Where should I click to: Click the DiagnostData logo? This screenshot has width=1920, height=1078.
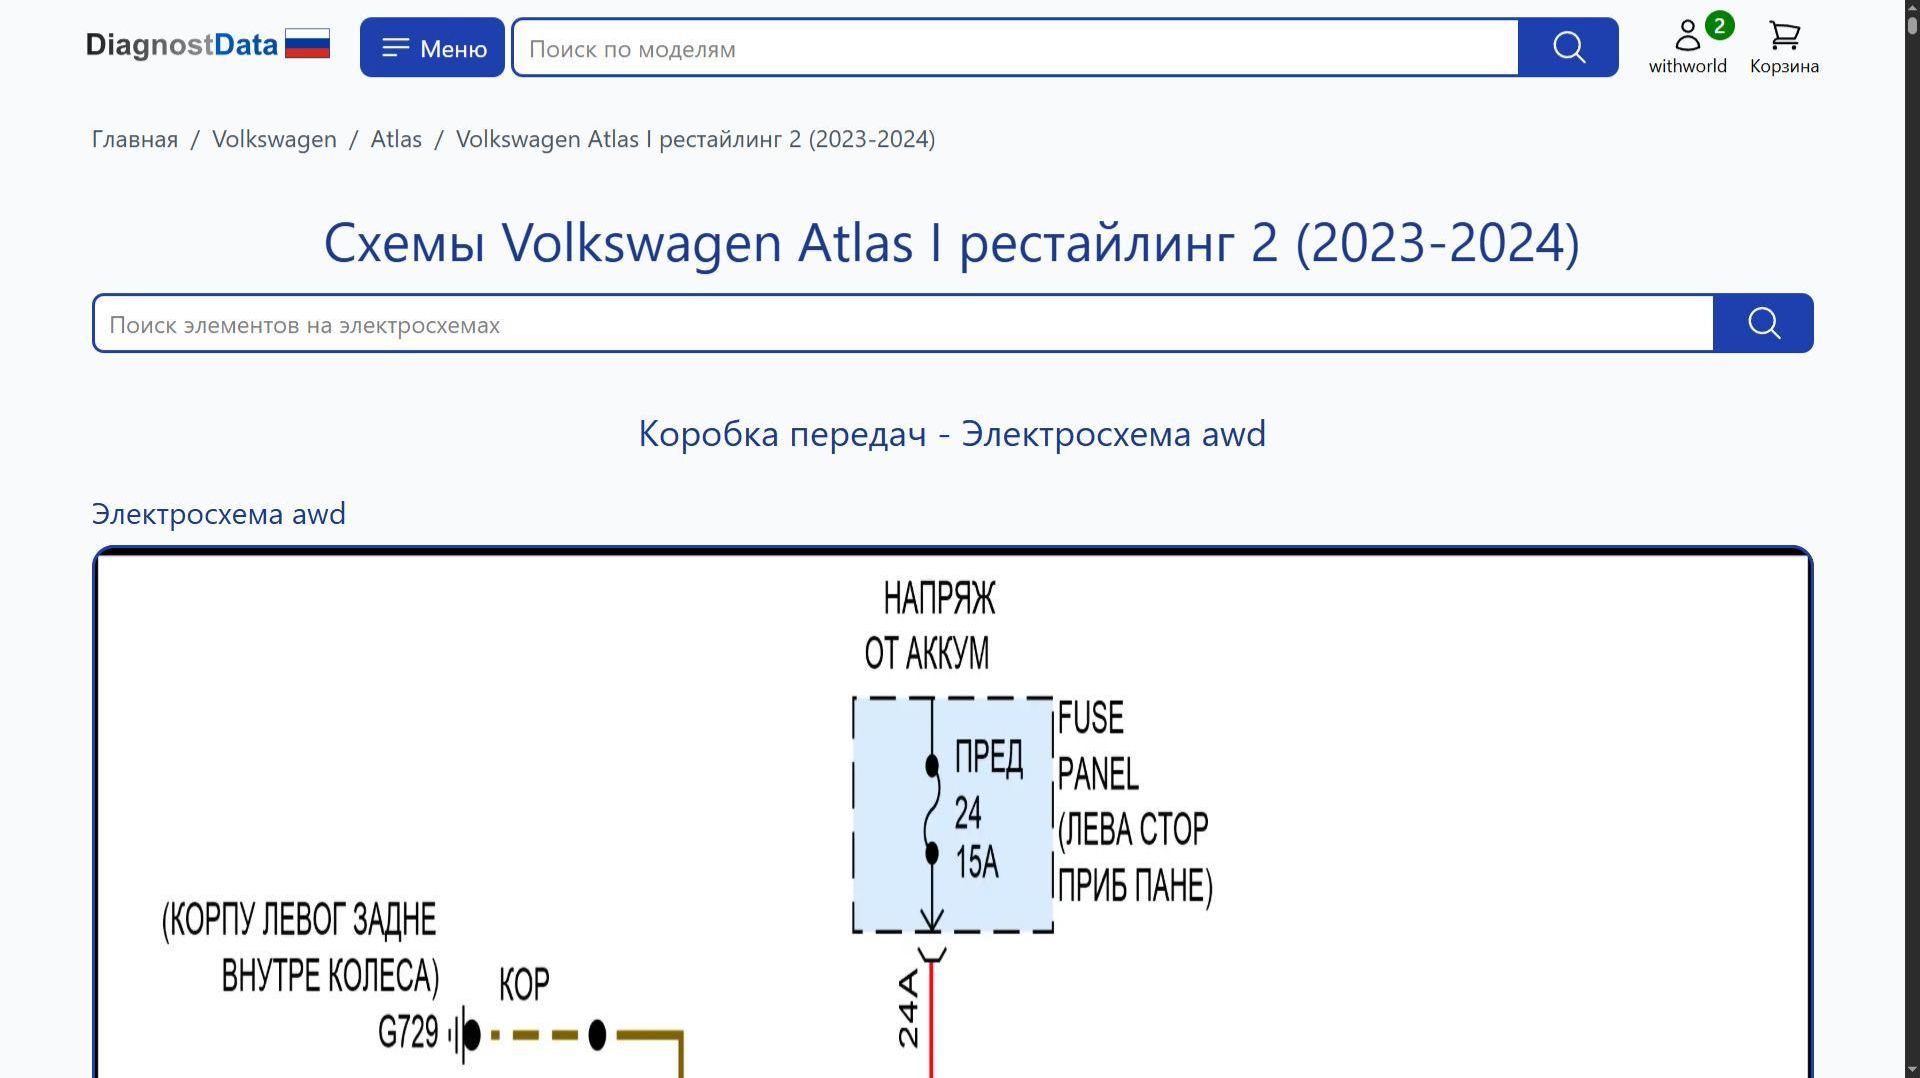tap(181, 45)
